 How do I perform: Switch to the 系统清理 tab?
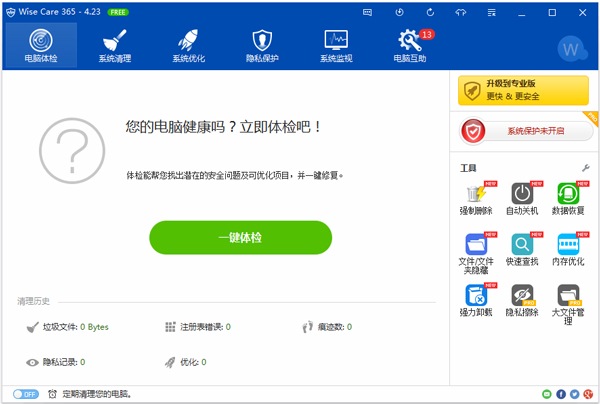(x=115, y=46)
